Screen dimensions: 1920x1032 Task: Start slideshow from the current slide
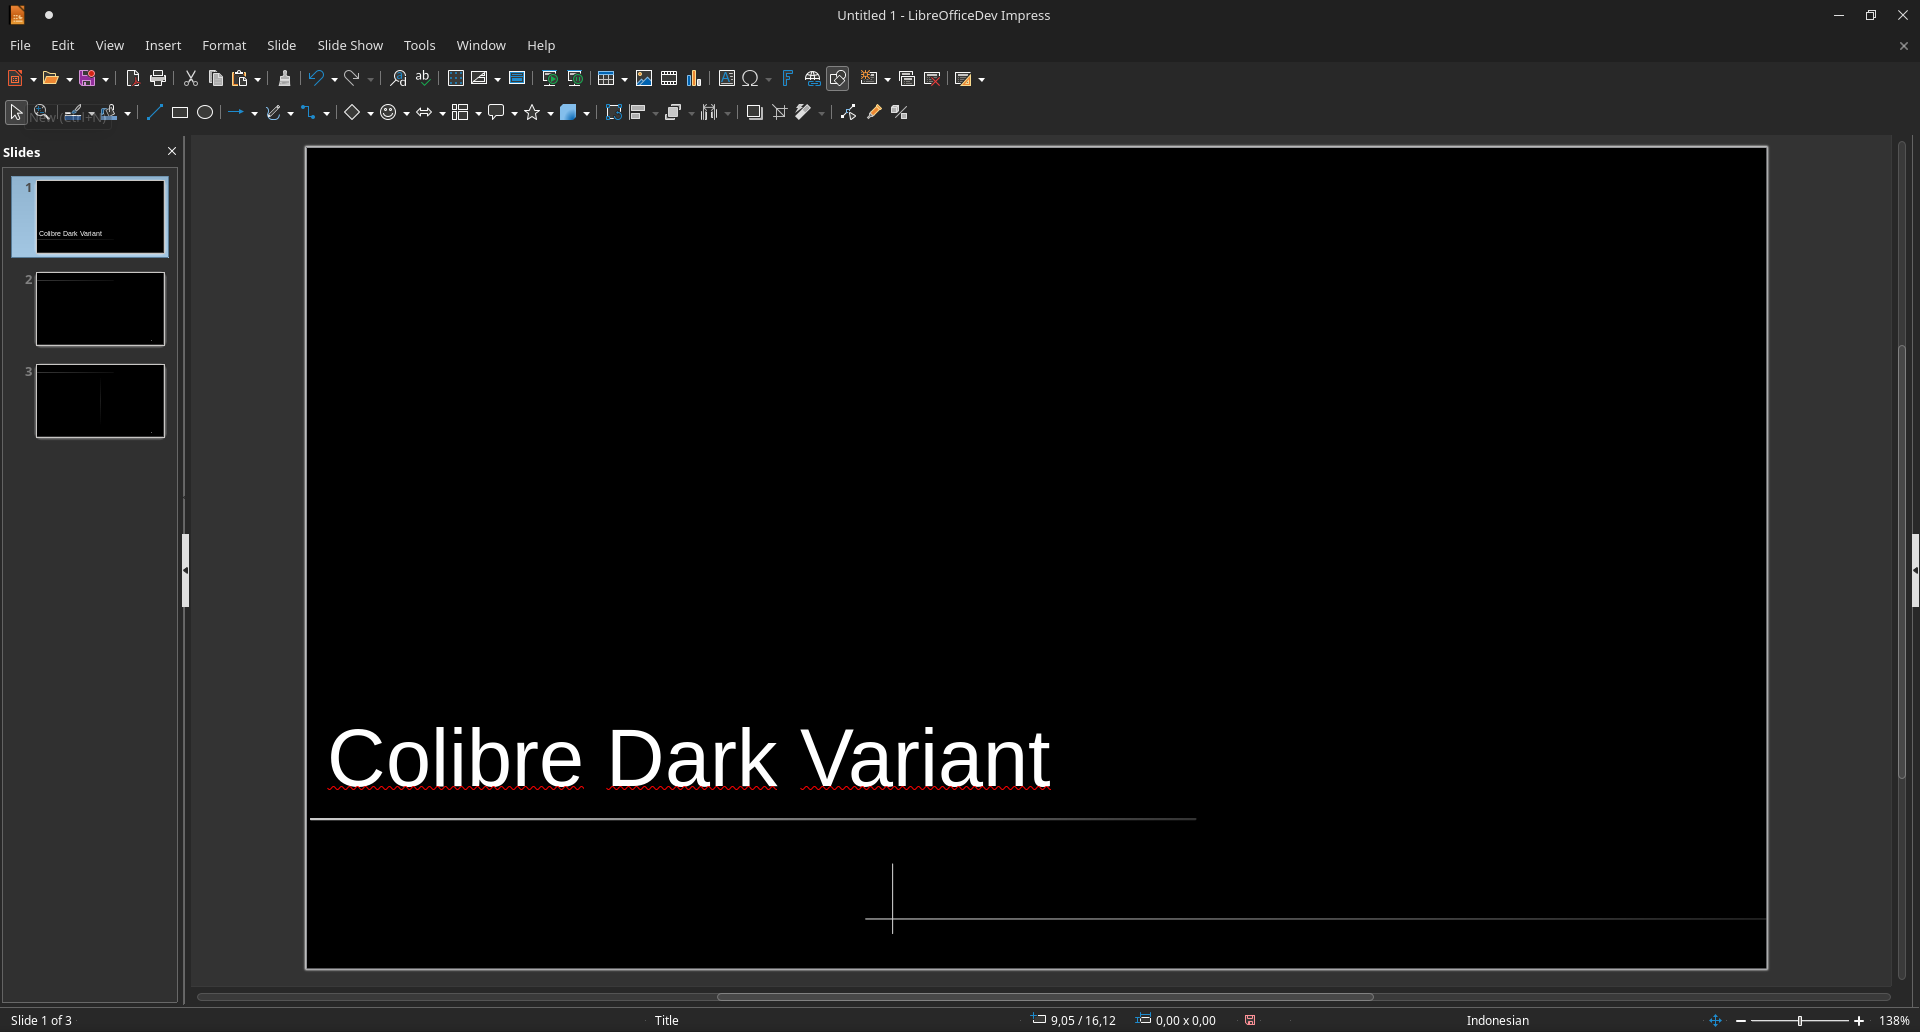click(575, 79)
